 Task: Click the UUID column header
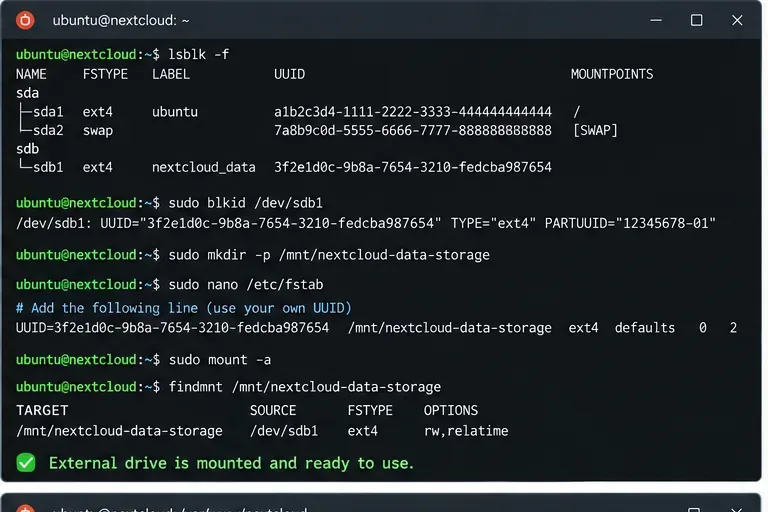point(289,74)
